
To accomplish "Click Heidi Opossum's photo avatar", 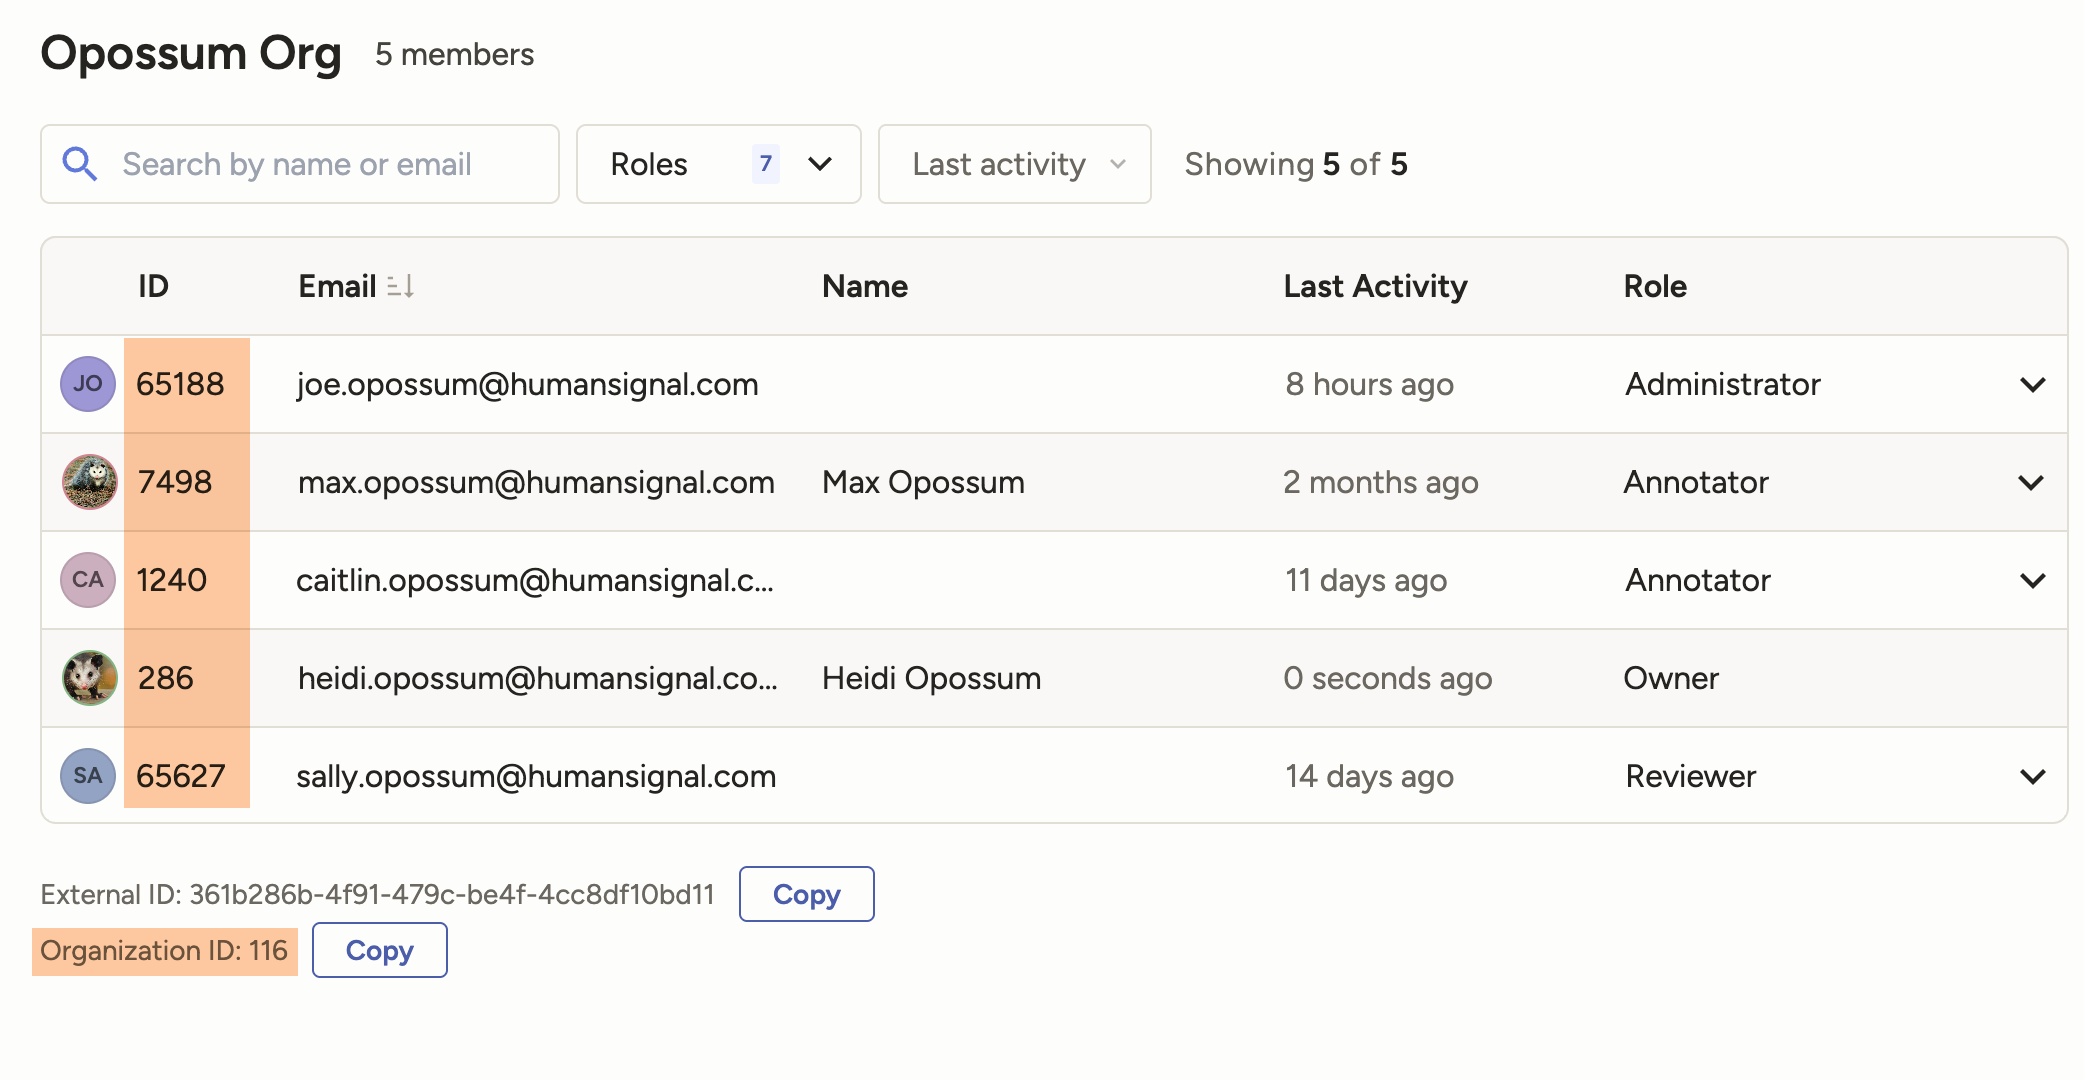I will point(88,677).
